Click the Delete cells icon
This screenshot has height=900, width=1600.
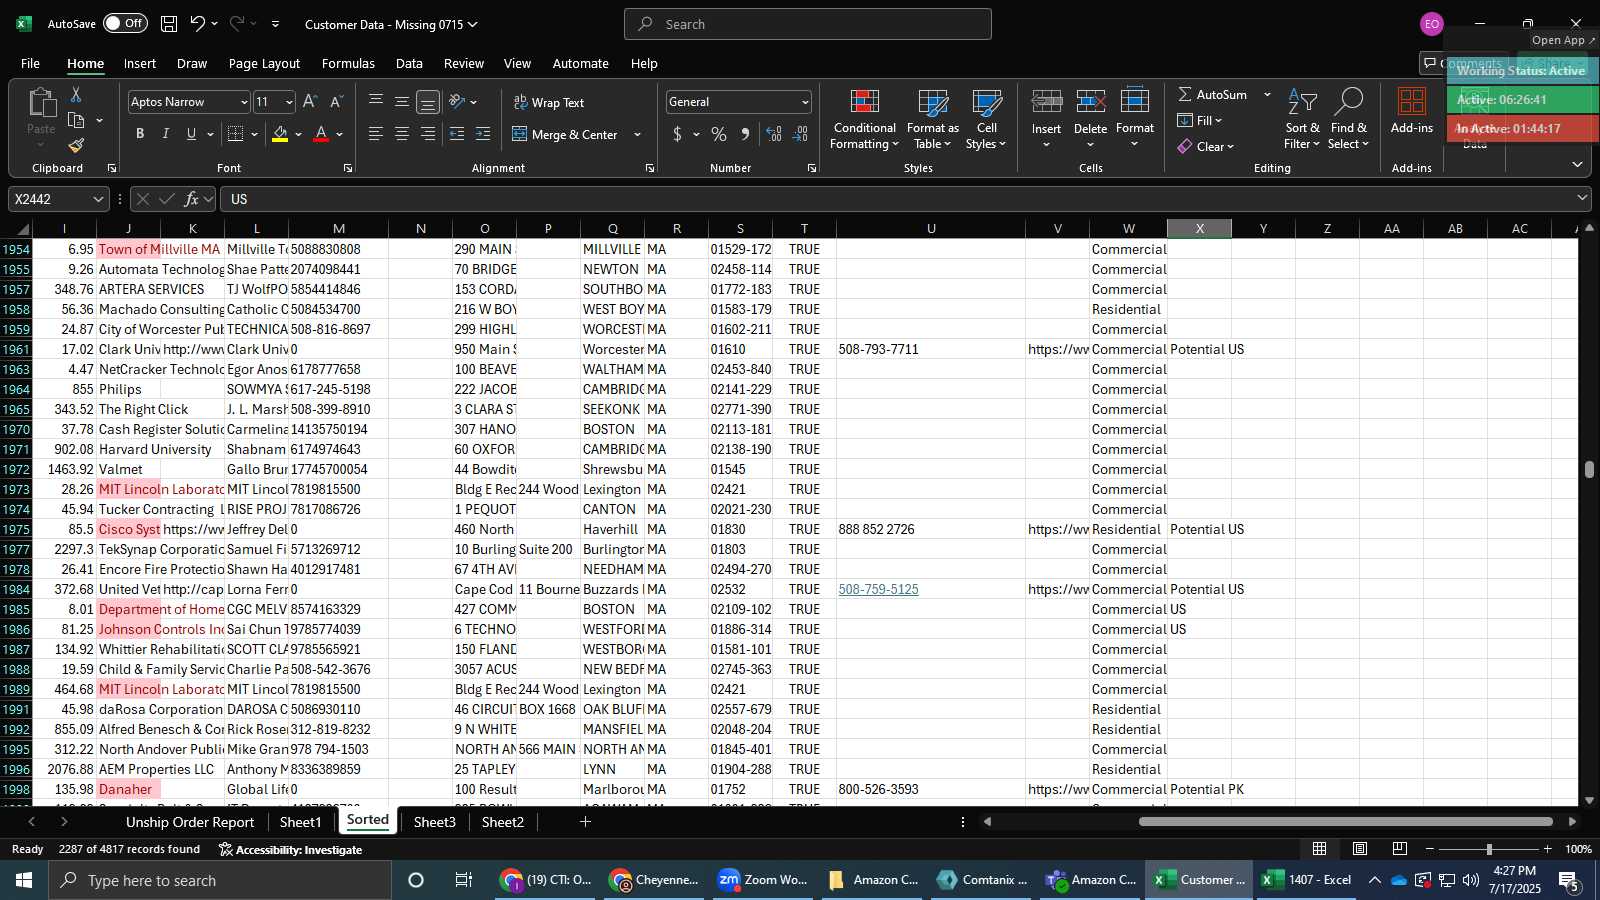[x=1091, y=102]
